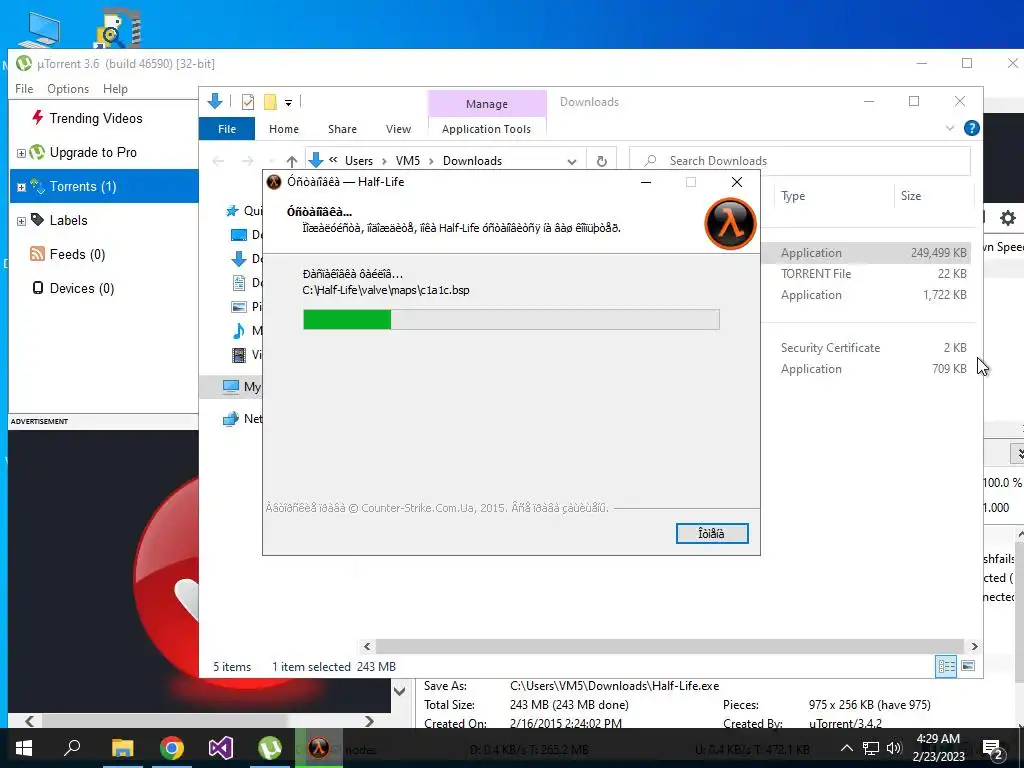Select Labels in uTorrent sidebar
The image size is (1024, 768).
pyautogui.click(x=69, y=220)
